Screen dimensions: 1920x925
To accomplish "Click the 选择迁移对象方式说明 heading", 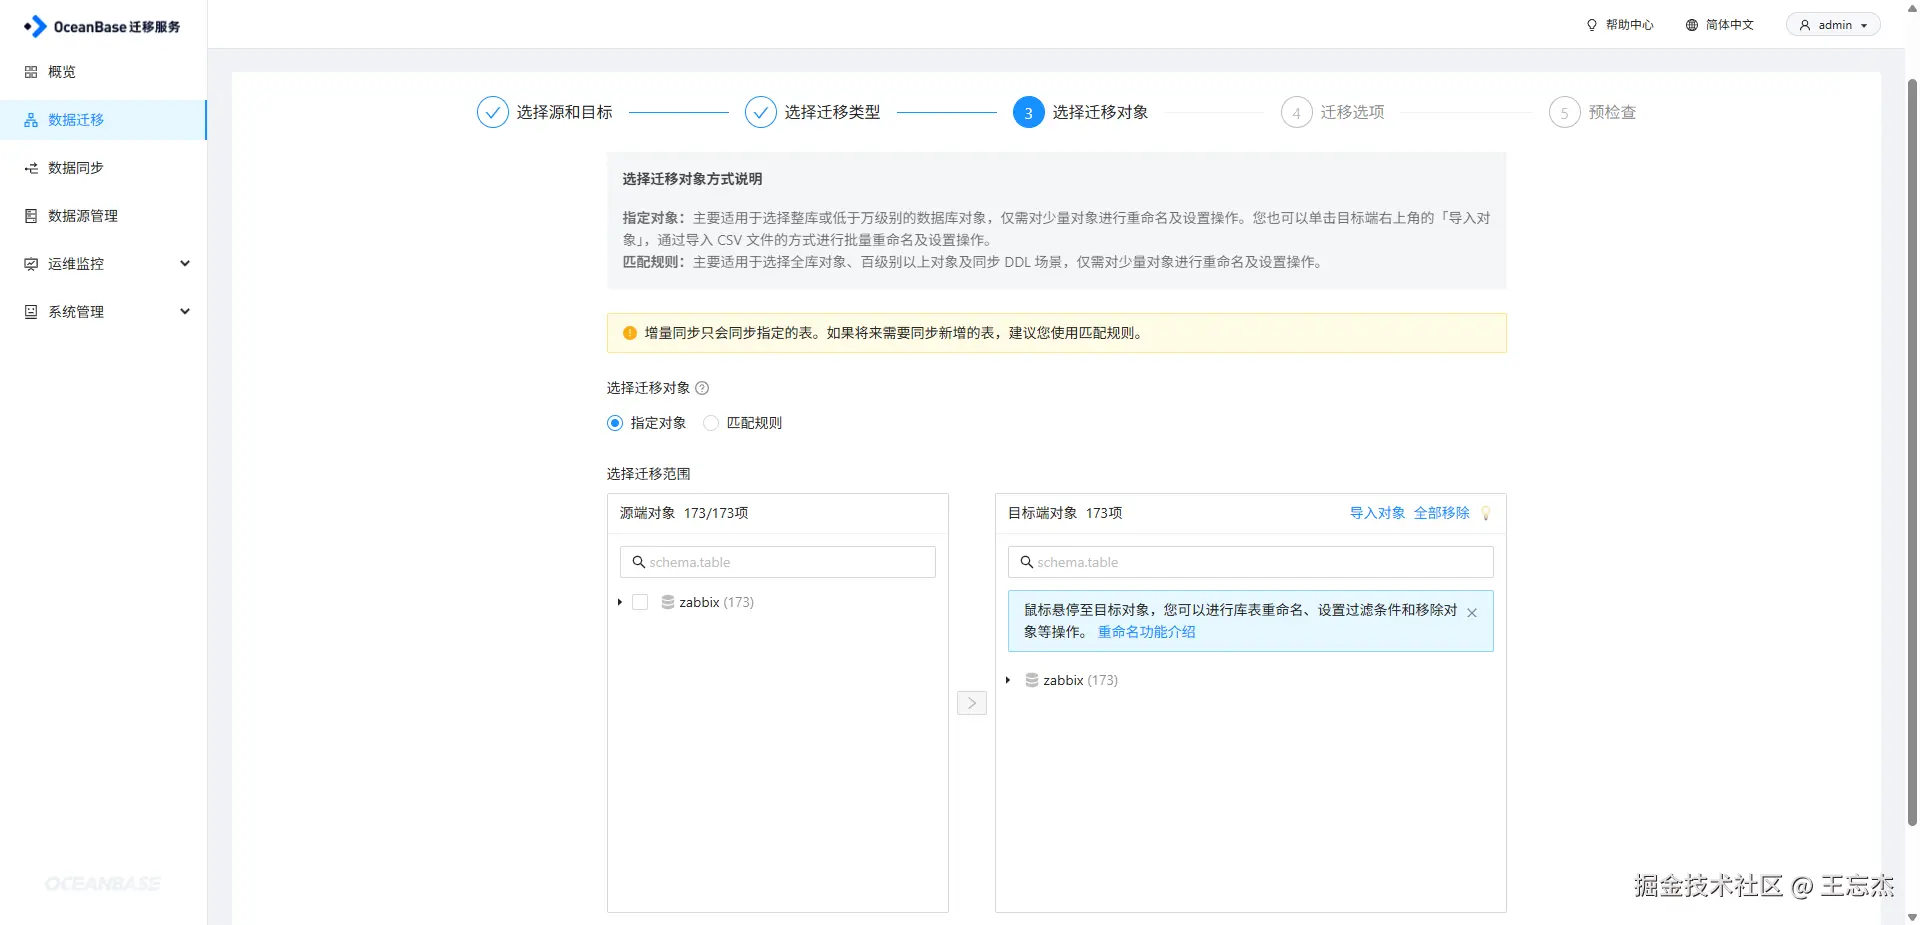I will pos(692,179).
